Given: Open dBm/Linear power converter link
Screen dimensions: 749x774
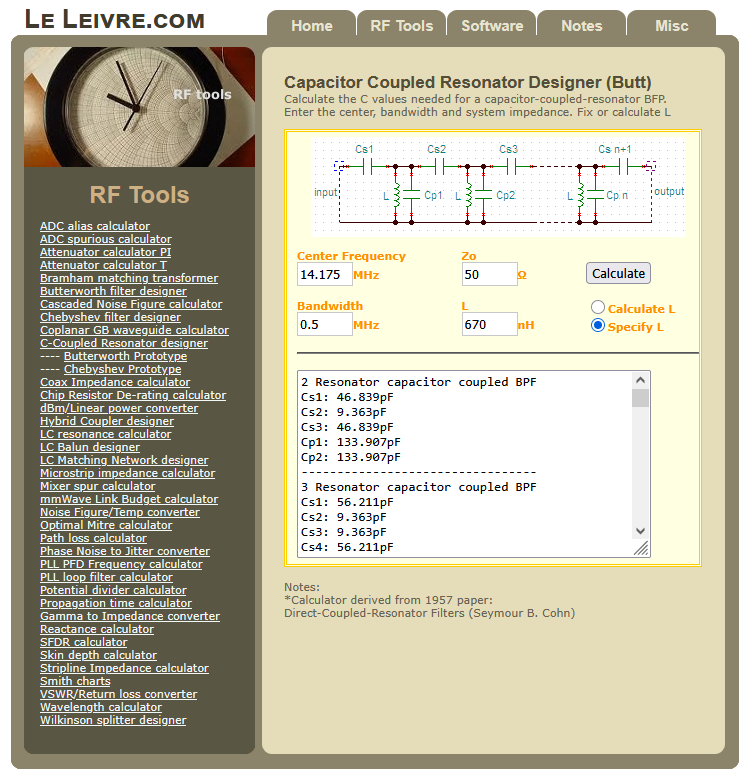Looking at the screenshot, I should pyautogui.click(x=119, y=408).
